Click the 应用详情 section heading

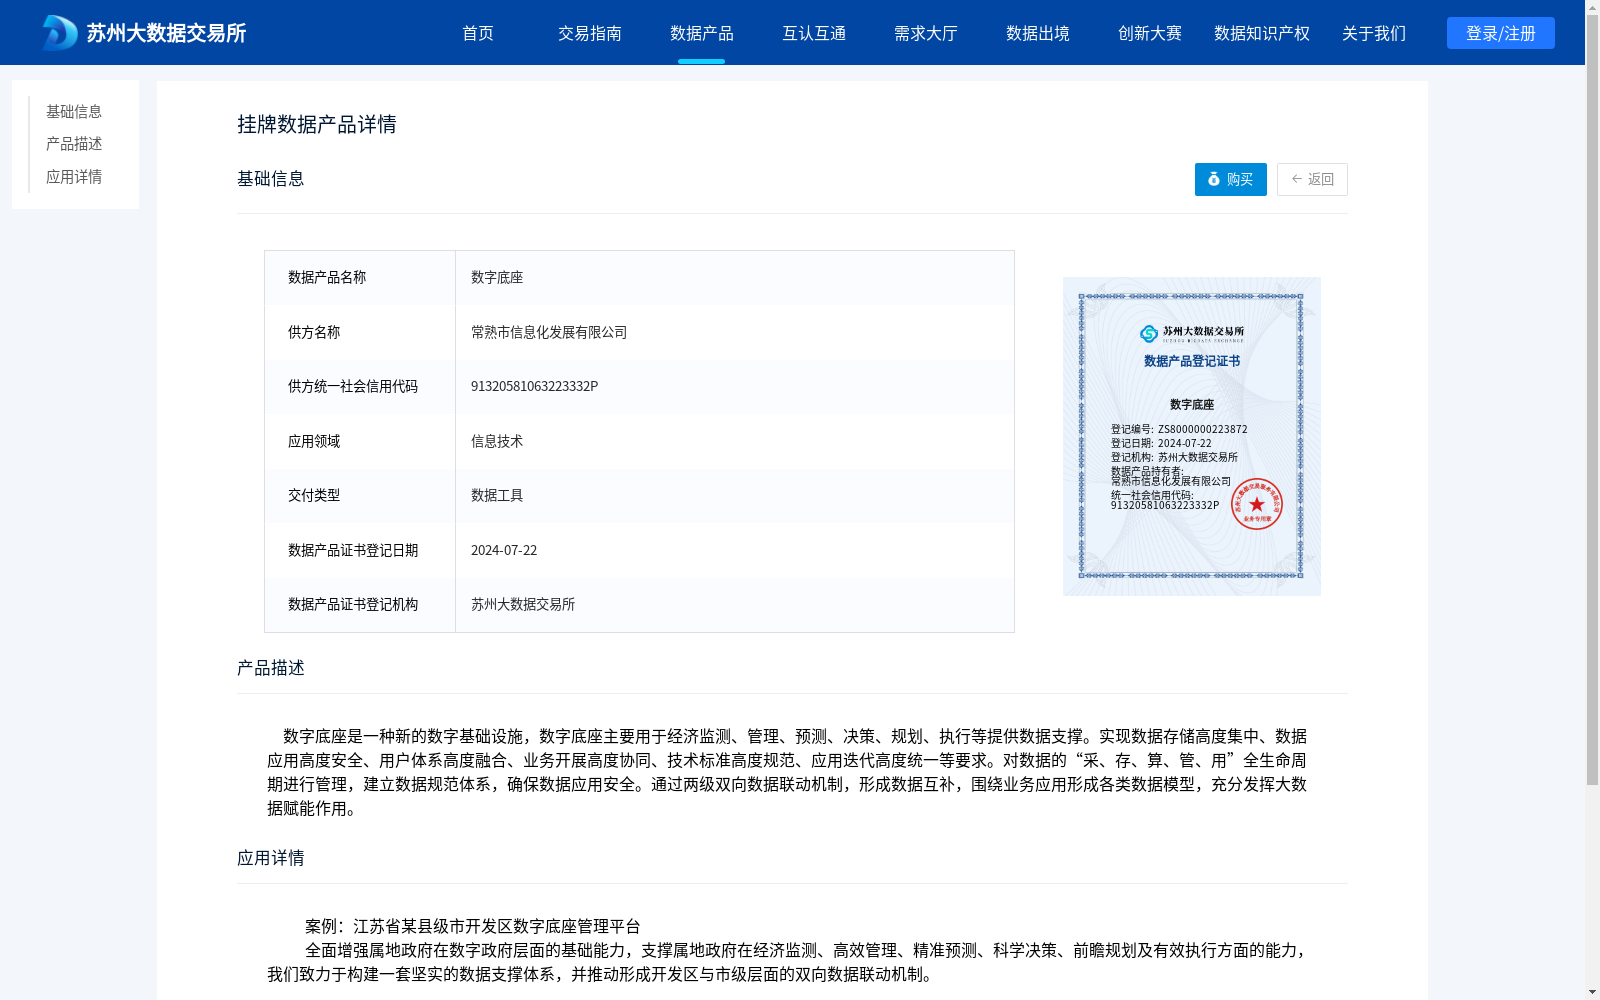pyautogui.click(x=271, y=858)
